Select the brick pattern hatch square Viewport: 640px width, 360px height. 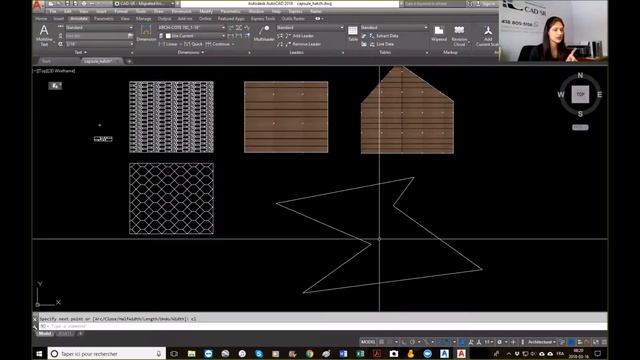coord(171,117)
